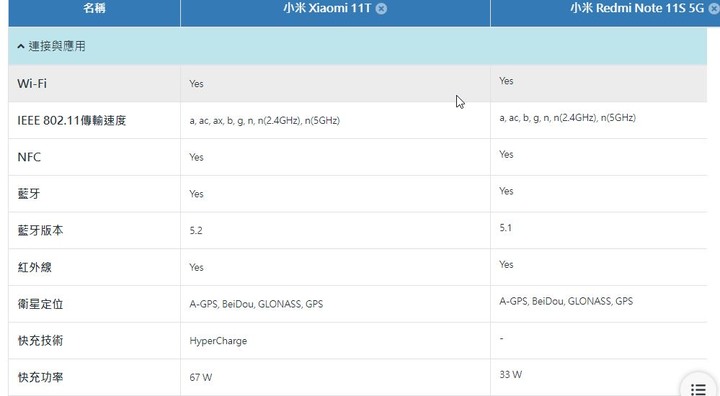Select Xiaomi 11T 紅外線 Yes value
This screenshot has height=396, width=720.
coord(197,267)
